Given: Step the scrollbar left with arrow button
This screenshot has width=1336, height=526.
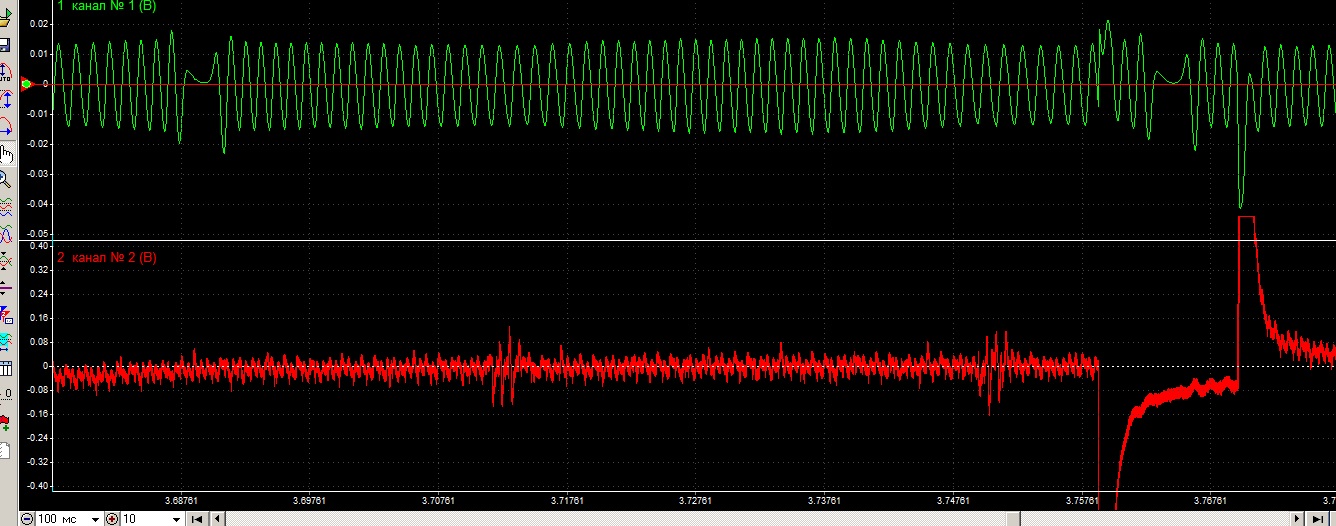Looking at the screenshot, I should click(x=217, y=519).
